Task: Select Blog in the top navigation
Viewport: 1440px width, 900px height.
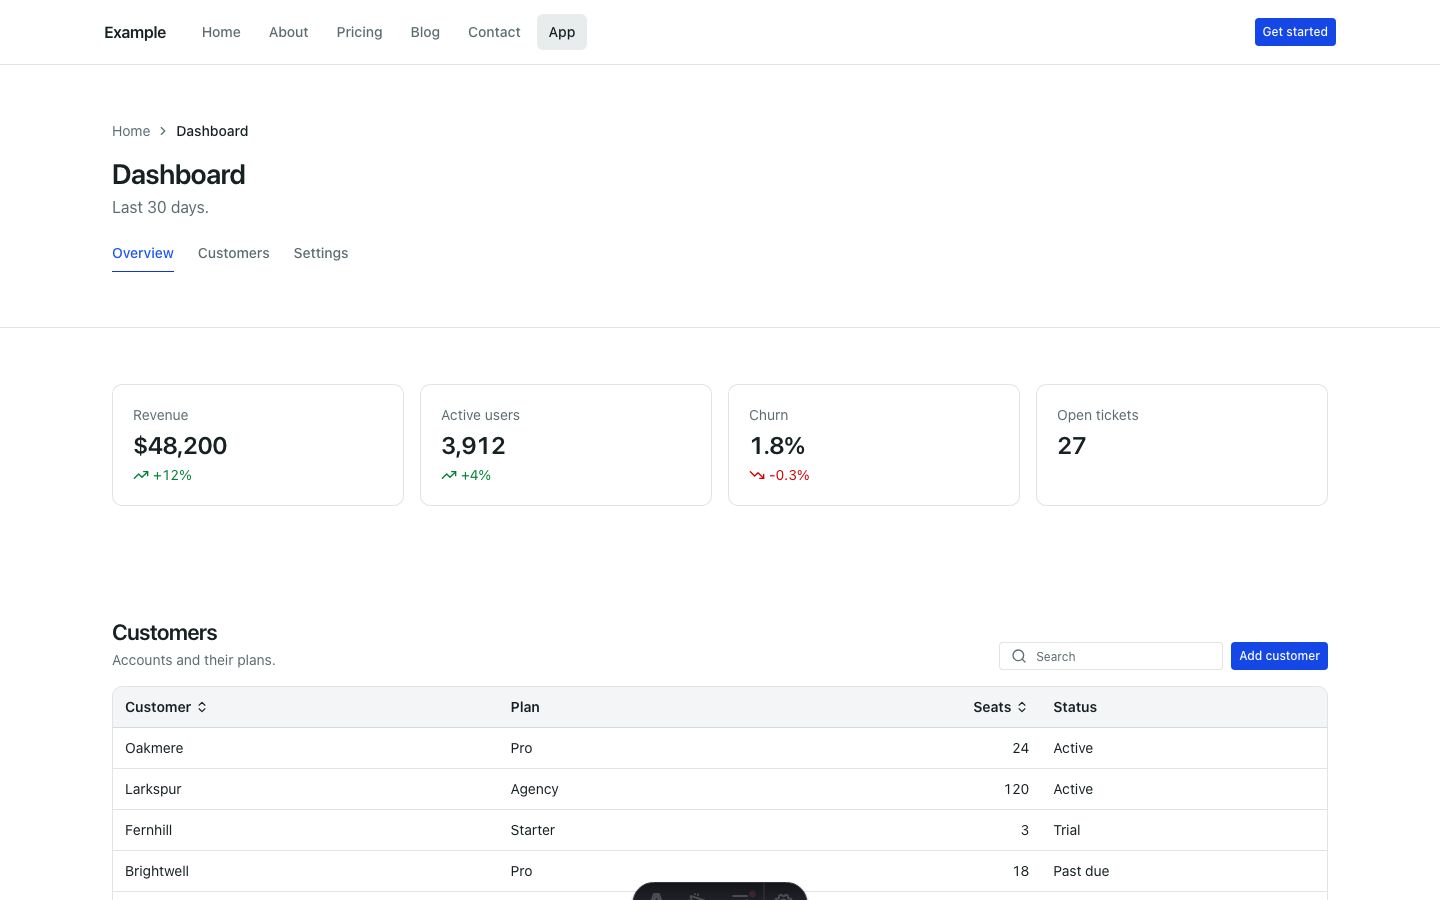Action: 425,32
